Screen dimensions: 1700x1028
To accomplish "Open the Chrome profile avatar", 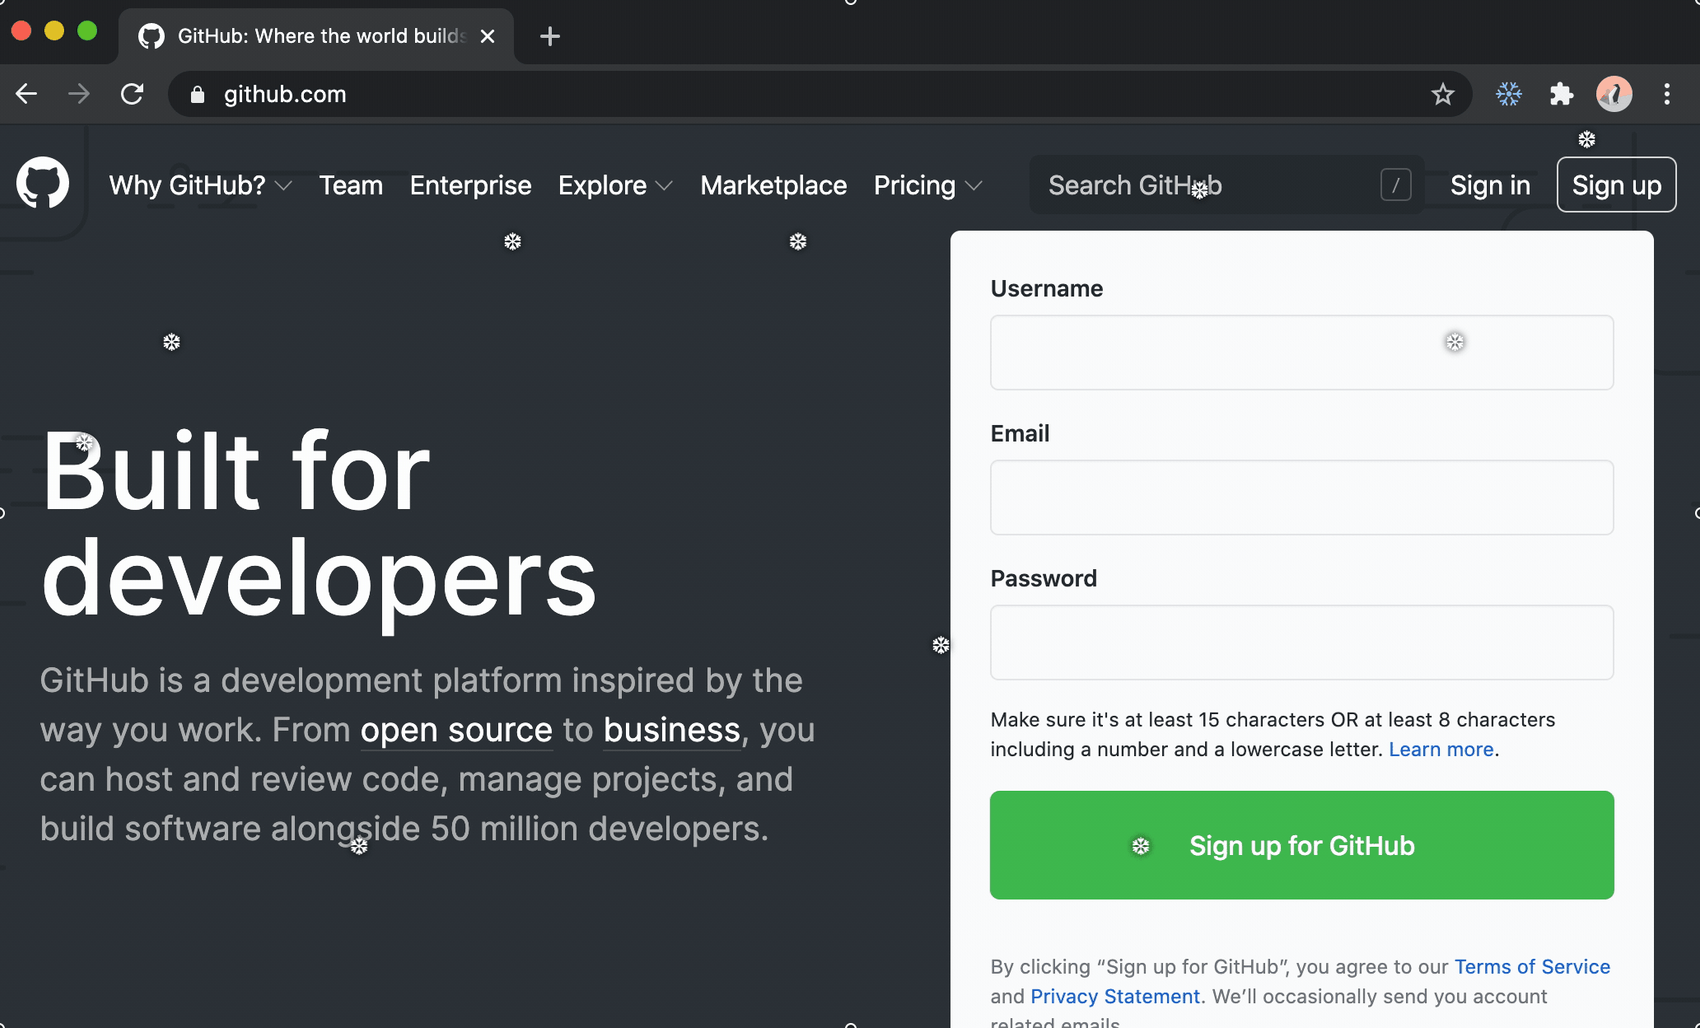I will coord(1614,94).
